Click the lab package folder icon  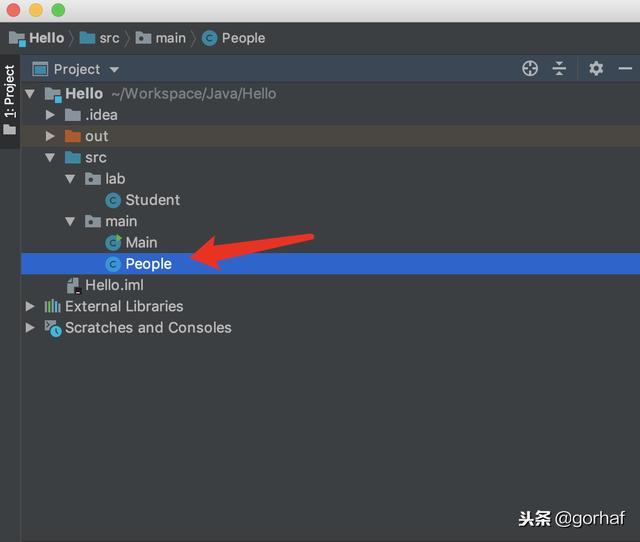click(x=93, y=179)
